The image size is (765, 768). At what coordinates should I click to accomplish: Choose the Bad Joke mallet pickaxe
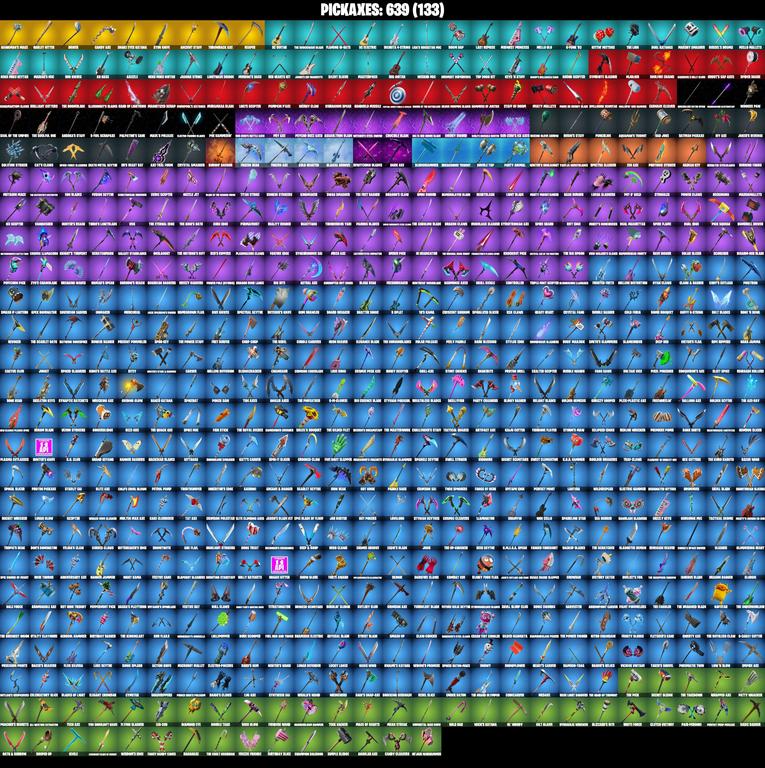[x=662, y=123]
